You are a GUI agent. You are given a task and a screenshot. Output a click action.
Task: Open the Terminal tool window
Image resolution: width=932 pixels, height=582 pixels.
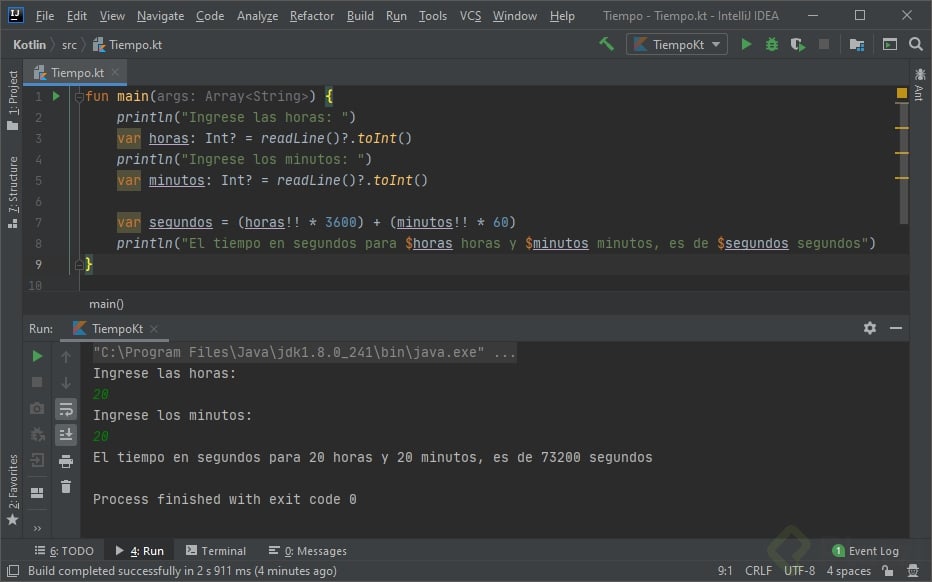click(216, 550)
